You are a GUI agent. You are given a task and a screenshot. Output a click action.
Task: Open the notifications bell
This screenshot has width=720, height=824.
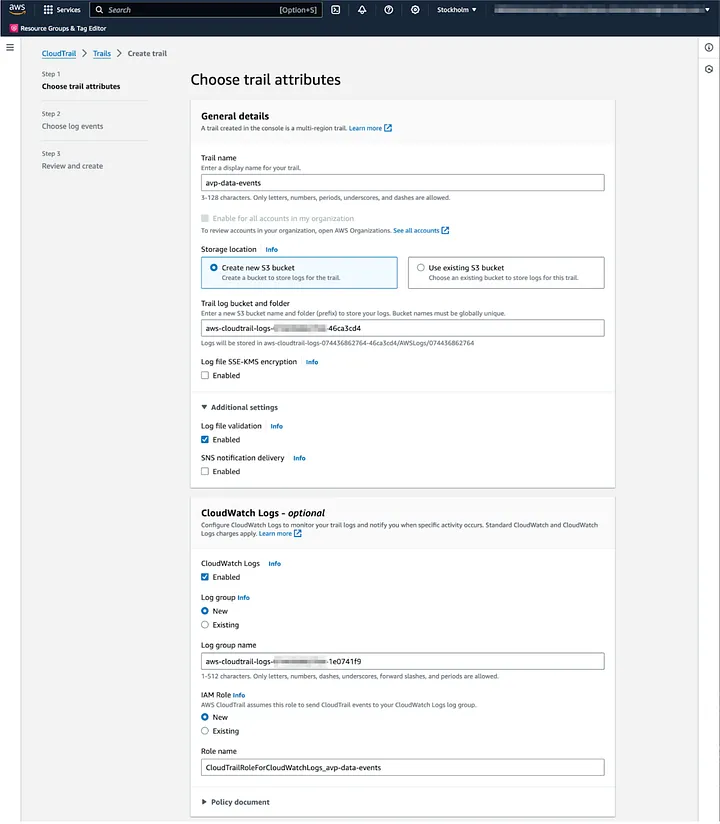click(362, 9)
